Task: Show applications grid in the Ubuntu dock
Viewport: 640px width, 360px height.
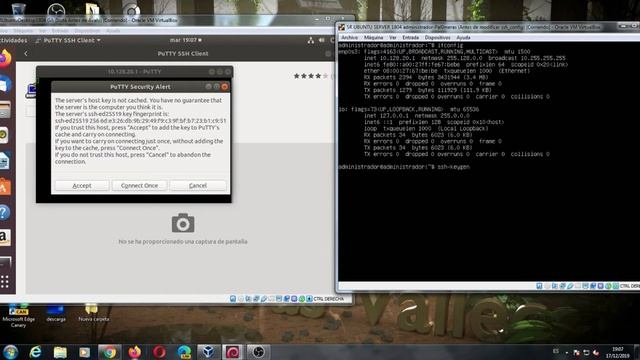Action: click(x=4, y=282)
